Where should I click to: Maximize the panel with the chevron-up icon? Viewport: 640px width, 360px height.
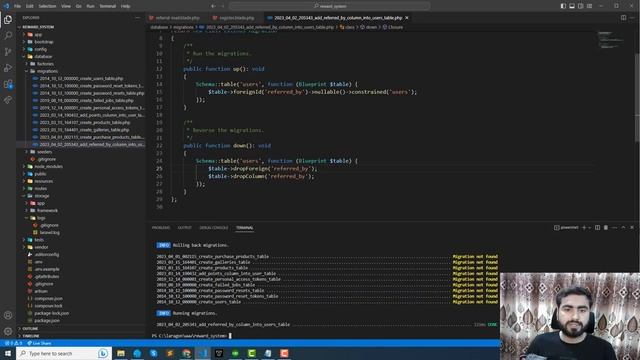(623, 228)
